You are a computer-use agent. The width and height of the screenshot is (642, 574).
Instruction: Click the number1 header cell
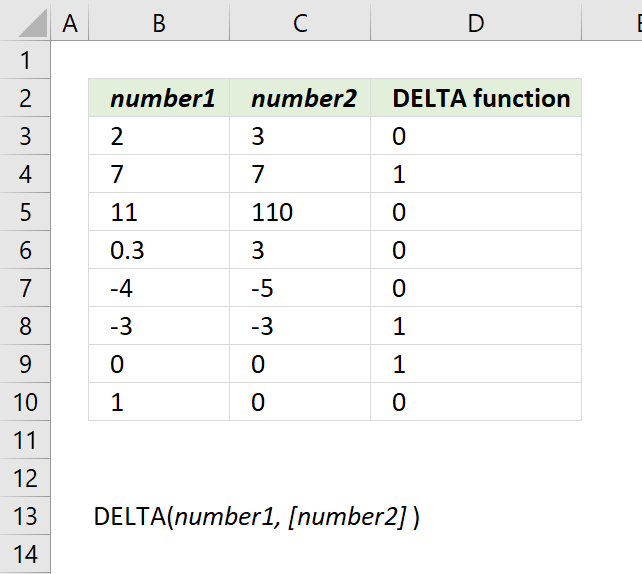tap(159, 98)
